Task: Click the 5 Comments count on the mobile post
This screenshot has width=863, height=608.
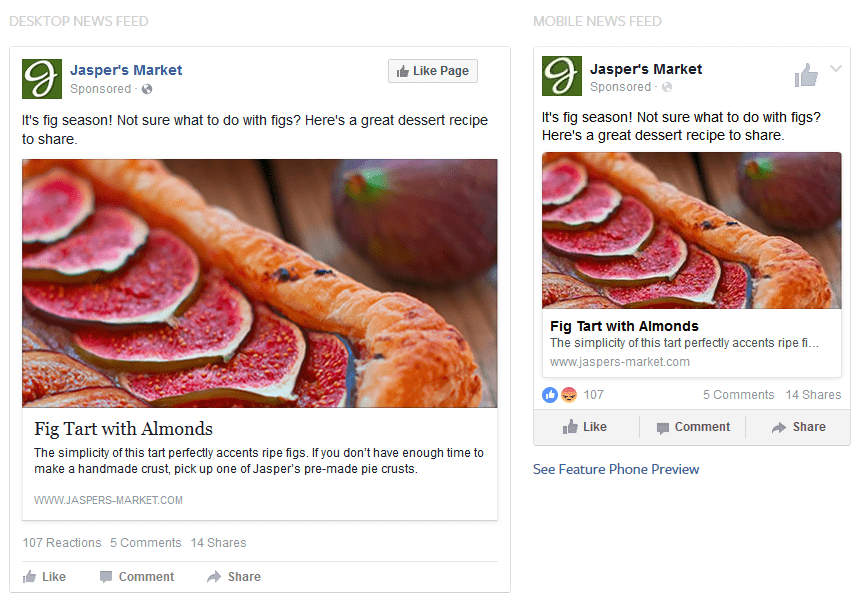Action: (x=739, y=395)
